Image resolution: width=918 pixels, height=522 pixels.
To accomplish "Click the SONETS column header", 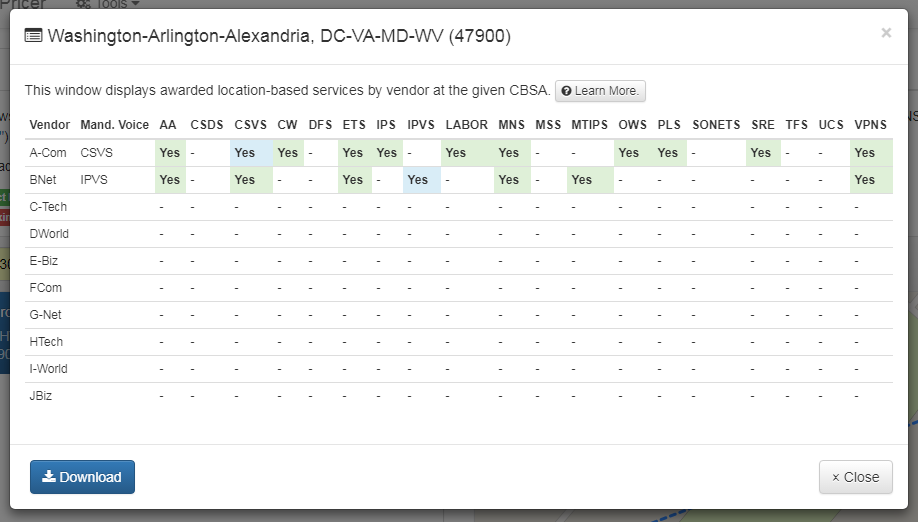I will (716, 125).
